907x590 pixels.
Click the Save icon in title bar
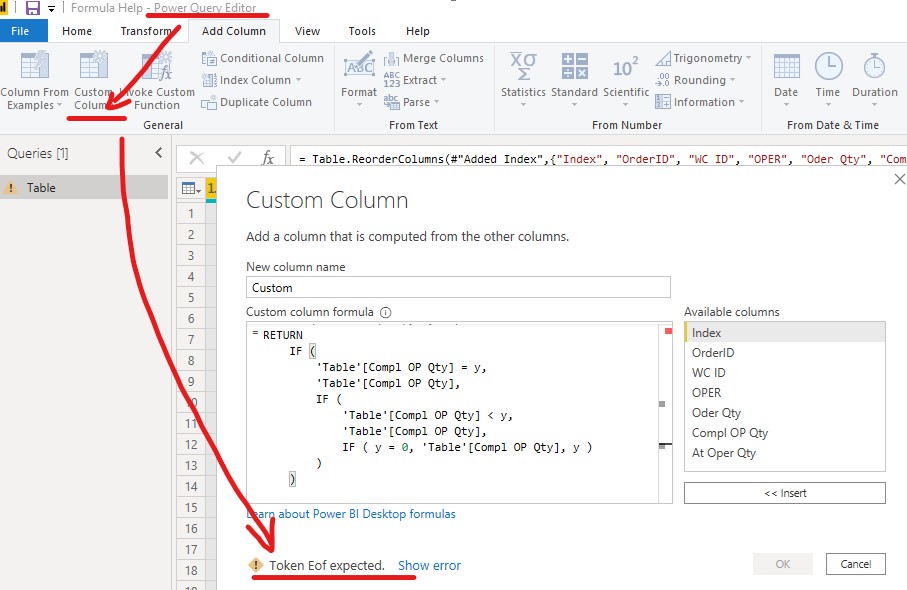(33, 8)
